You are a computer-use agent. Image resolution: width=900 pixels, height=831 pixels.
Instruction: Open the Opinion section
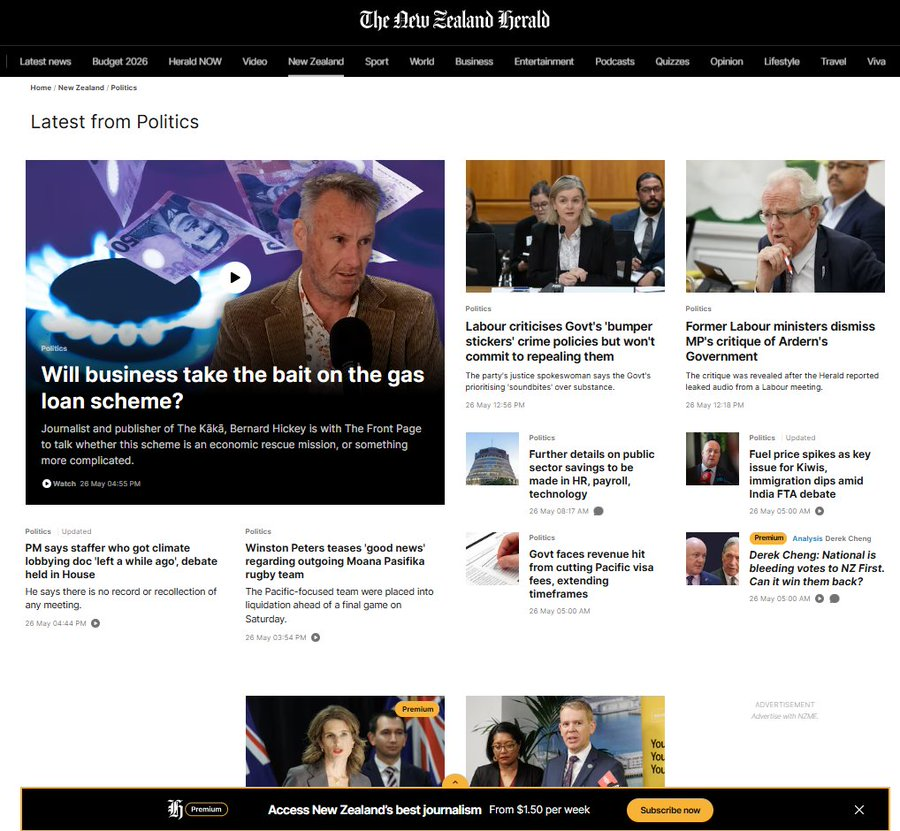727,61
